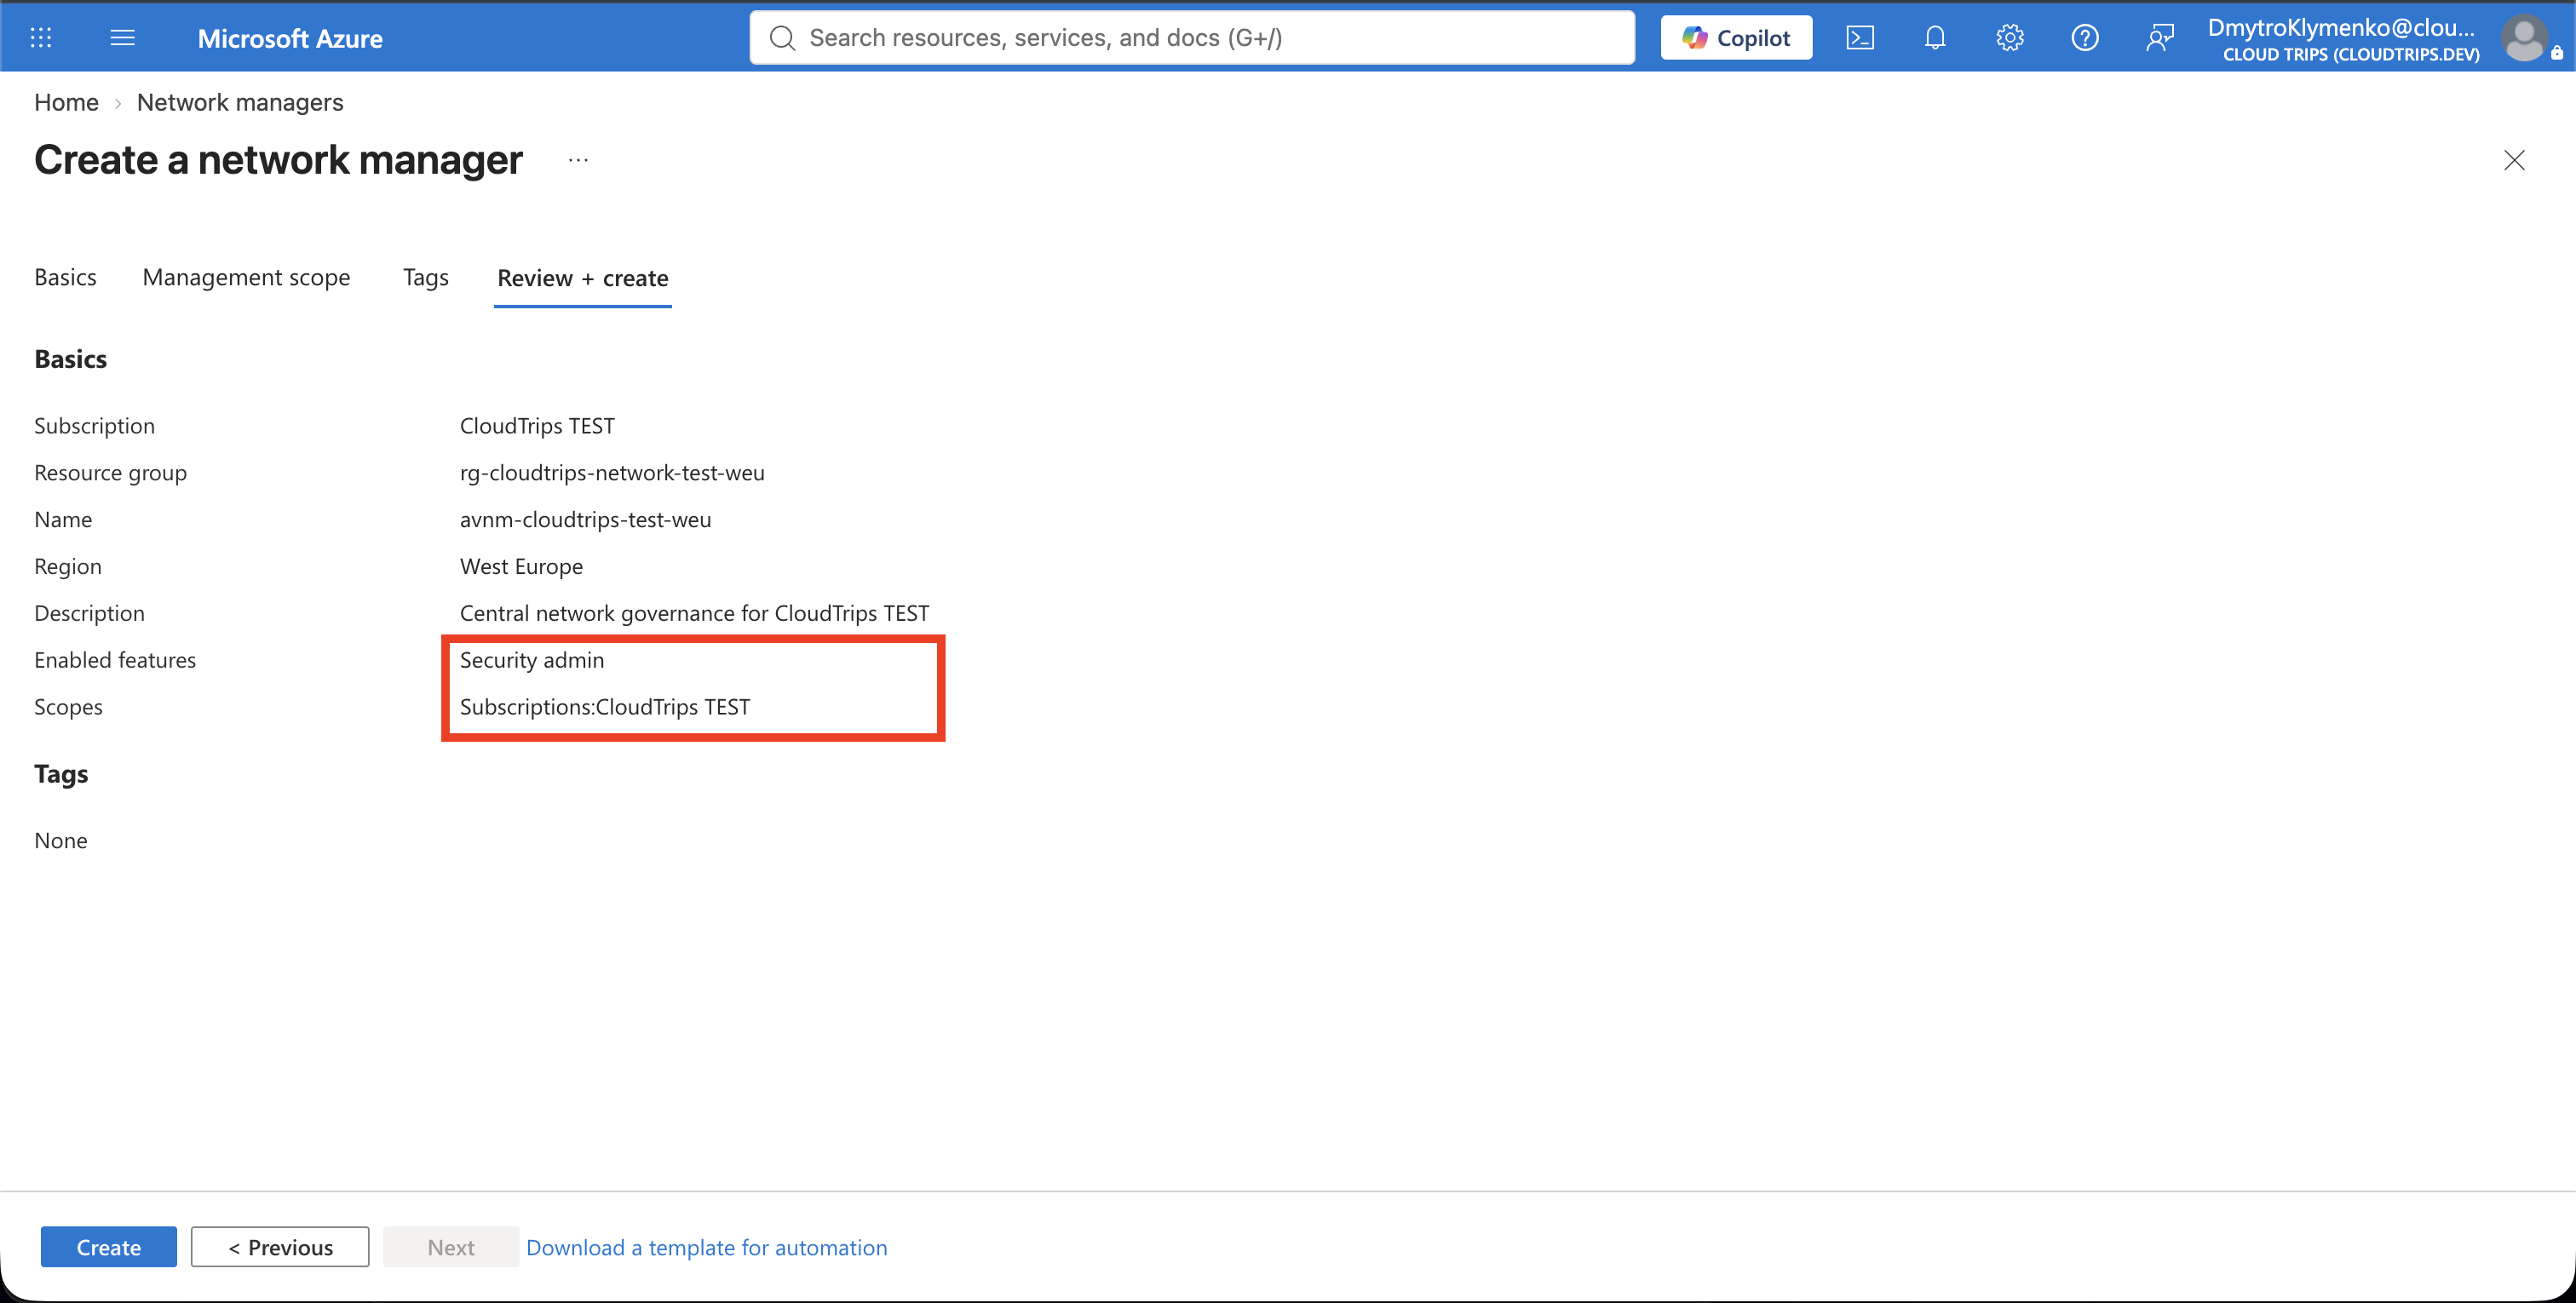Click the search magnifier icon
This screenshot has height=1303, width=2576.
pos(782,38)
